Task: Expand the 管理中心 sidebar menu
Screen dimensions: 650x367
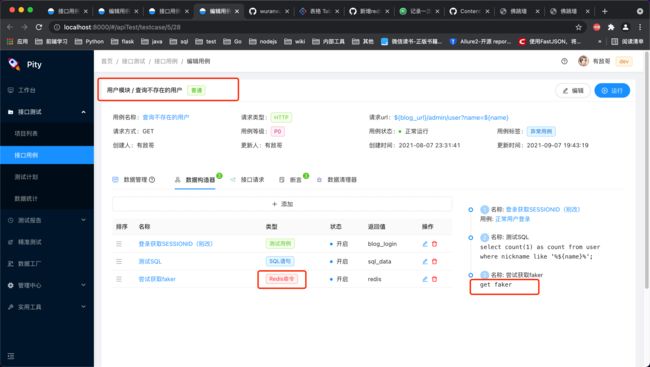Action: 83,285
